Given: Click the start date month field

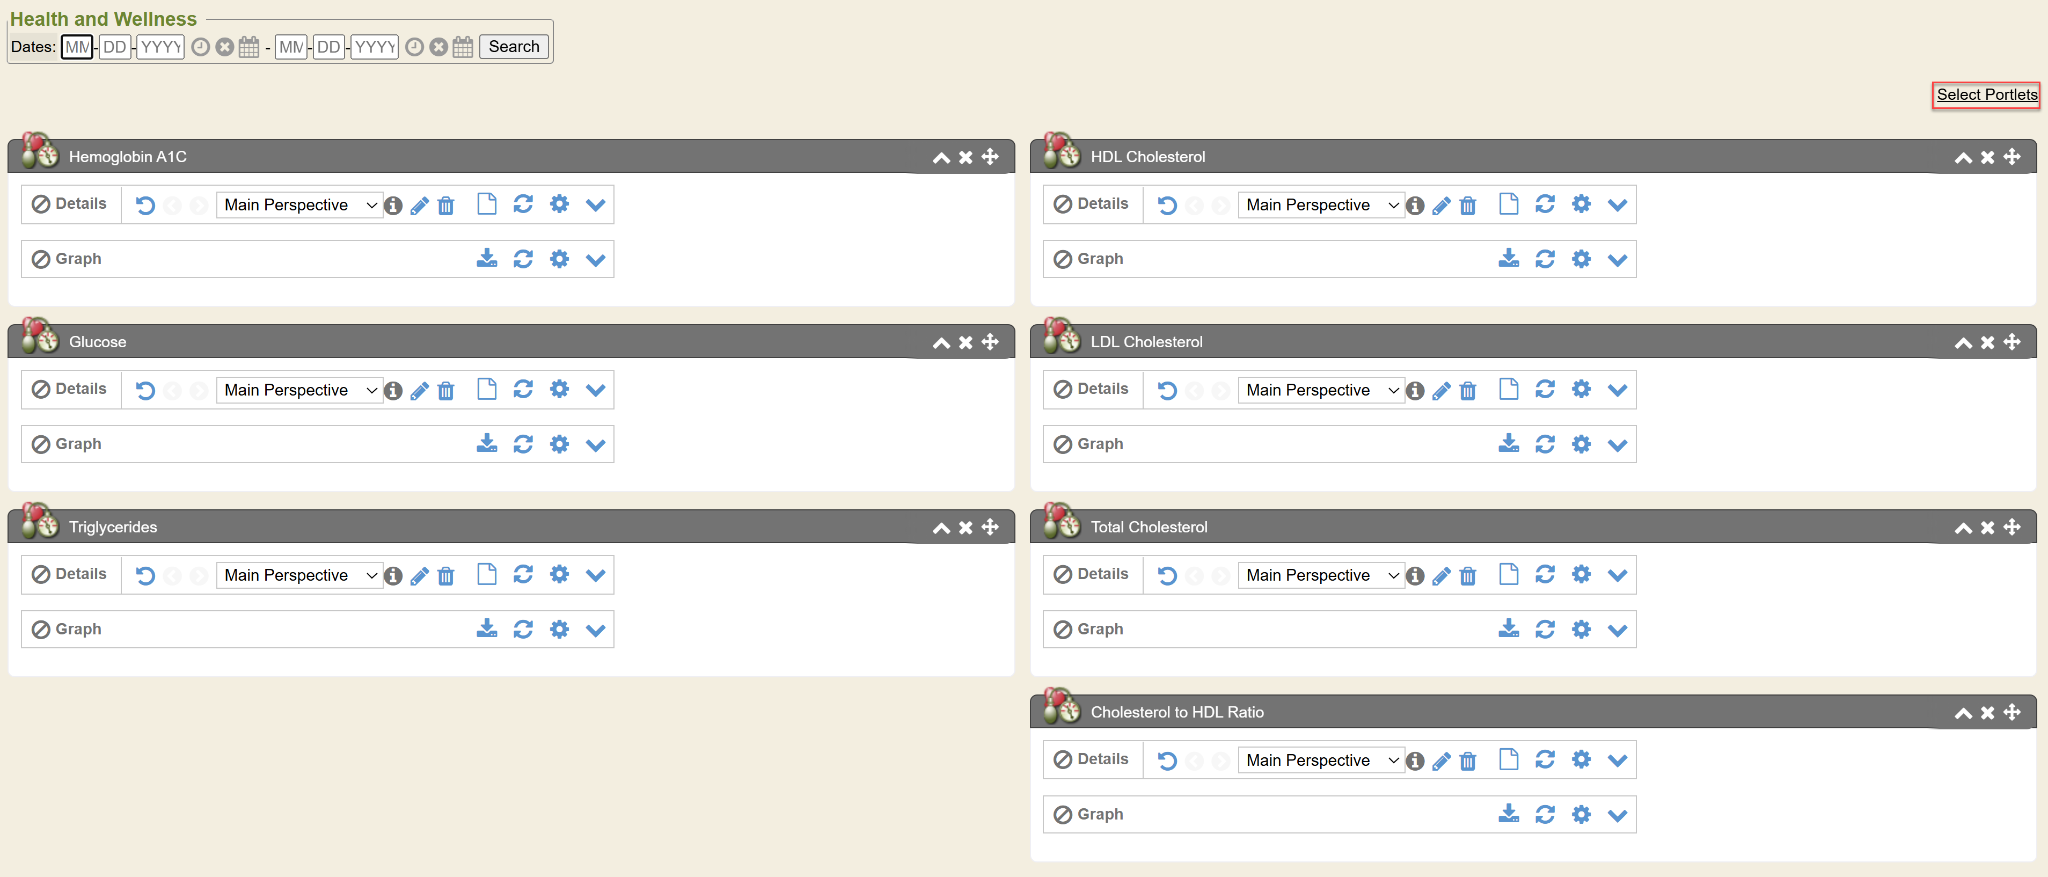Looking at the screenshot, I should coord(77,47).
